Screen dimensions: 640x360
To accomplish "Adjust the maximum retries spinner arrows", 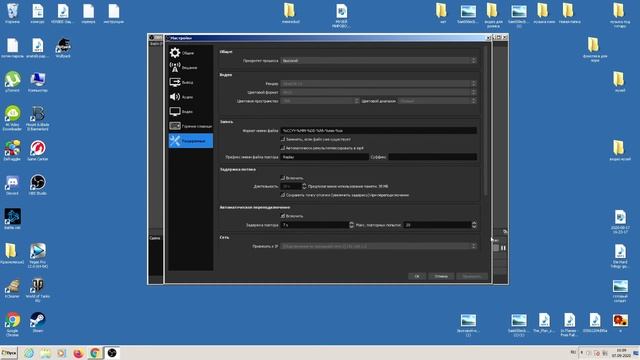I will click(x=474, y=225).
